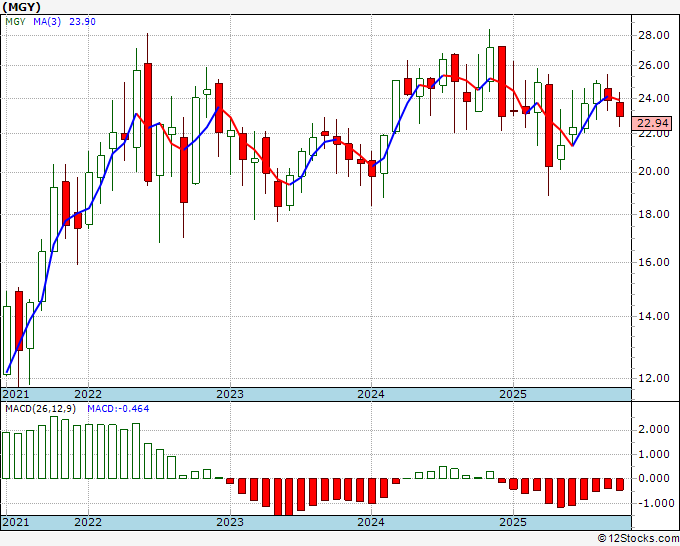Screen dimensions: 680x546
Task: Click the (MGY) ticker title
Action: 22,7
